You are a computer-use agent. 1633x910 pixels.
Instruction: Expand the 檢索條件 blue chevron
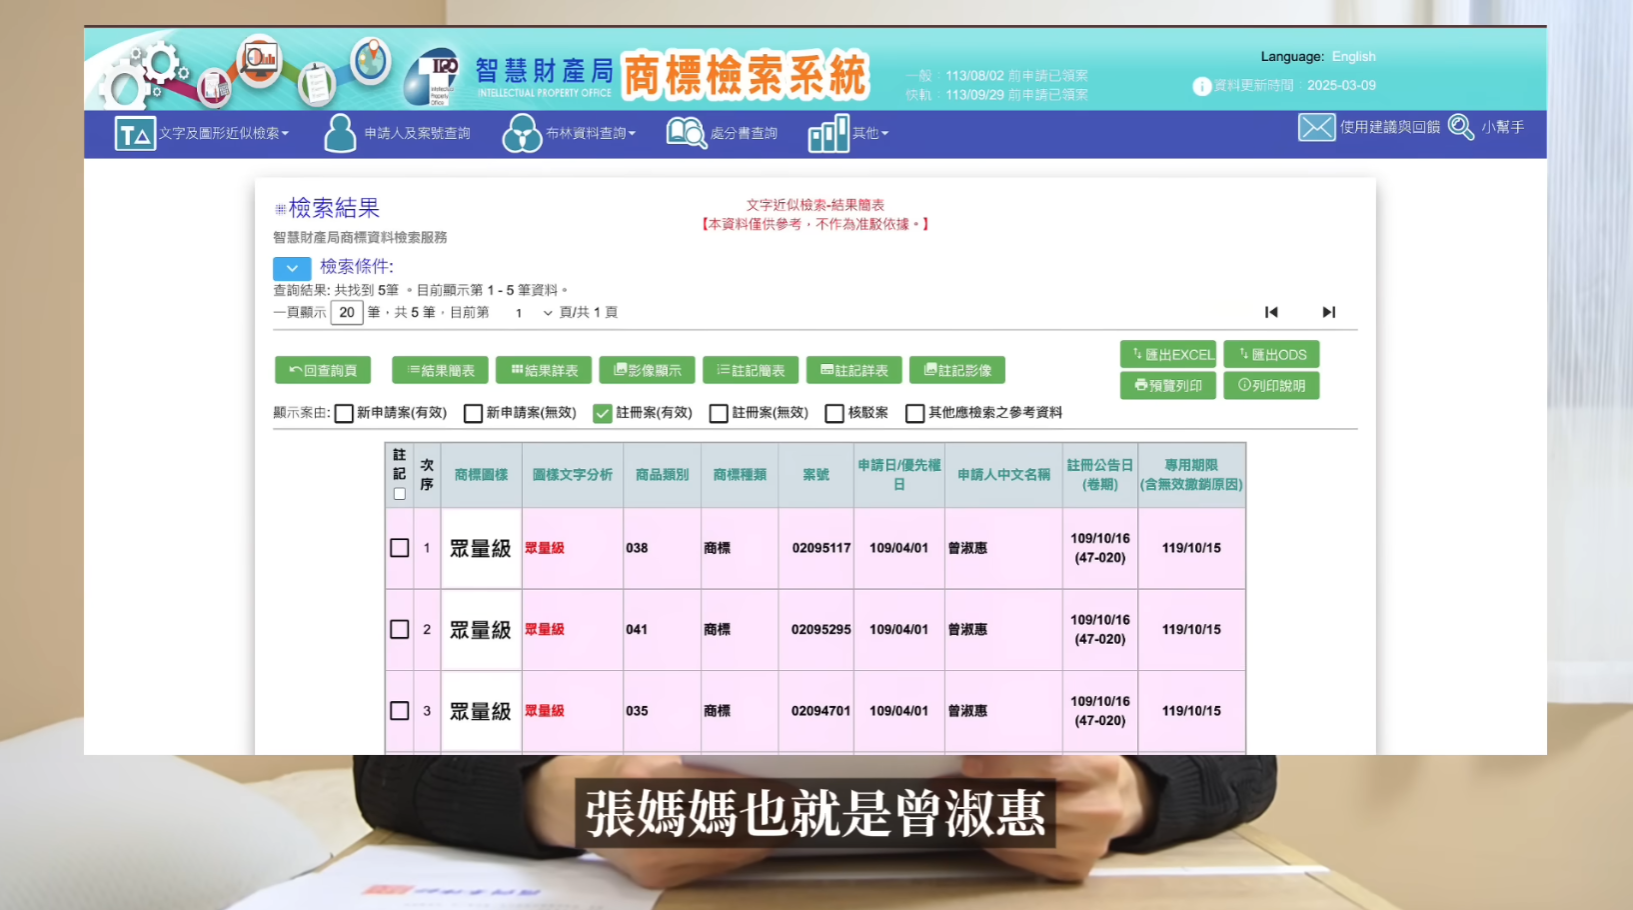pos(291,268)
